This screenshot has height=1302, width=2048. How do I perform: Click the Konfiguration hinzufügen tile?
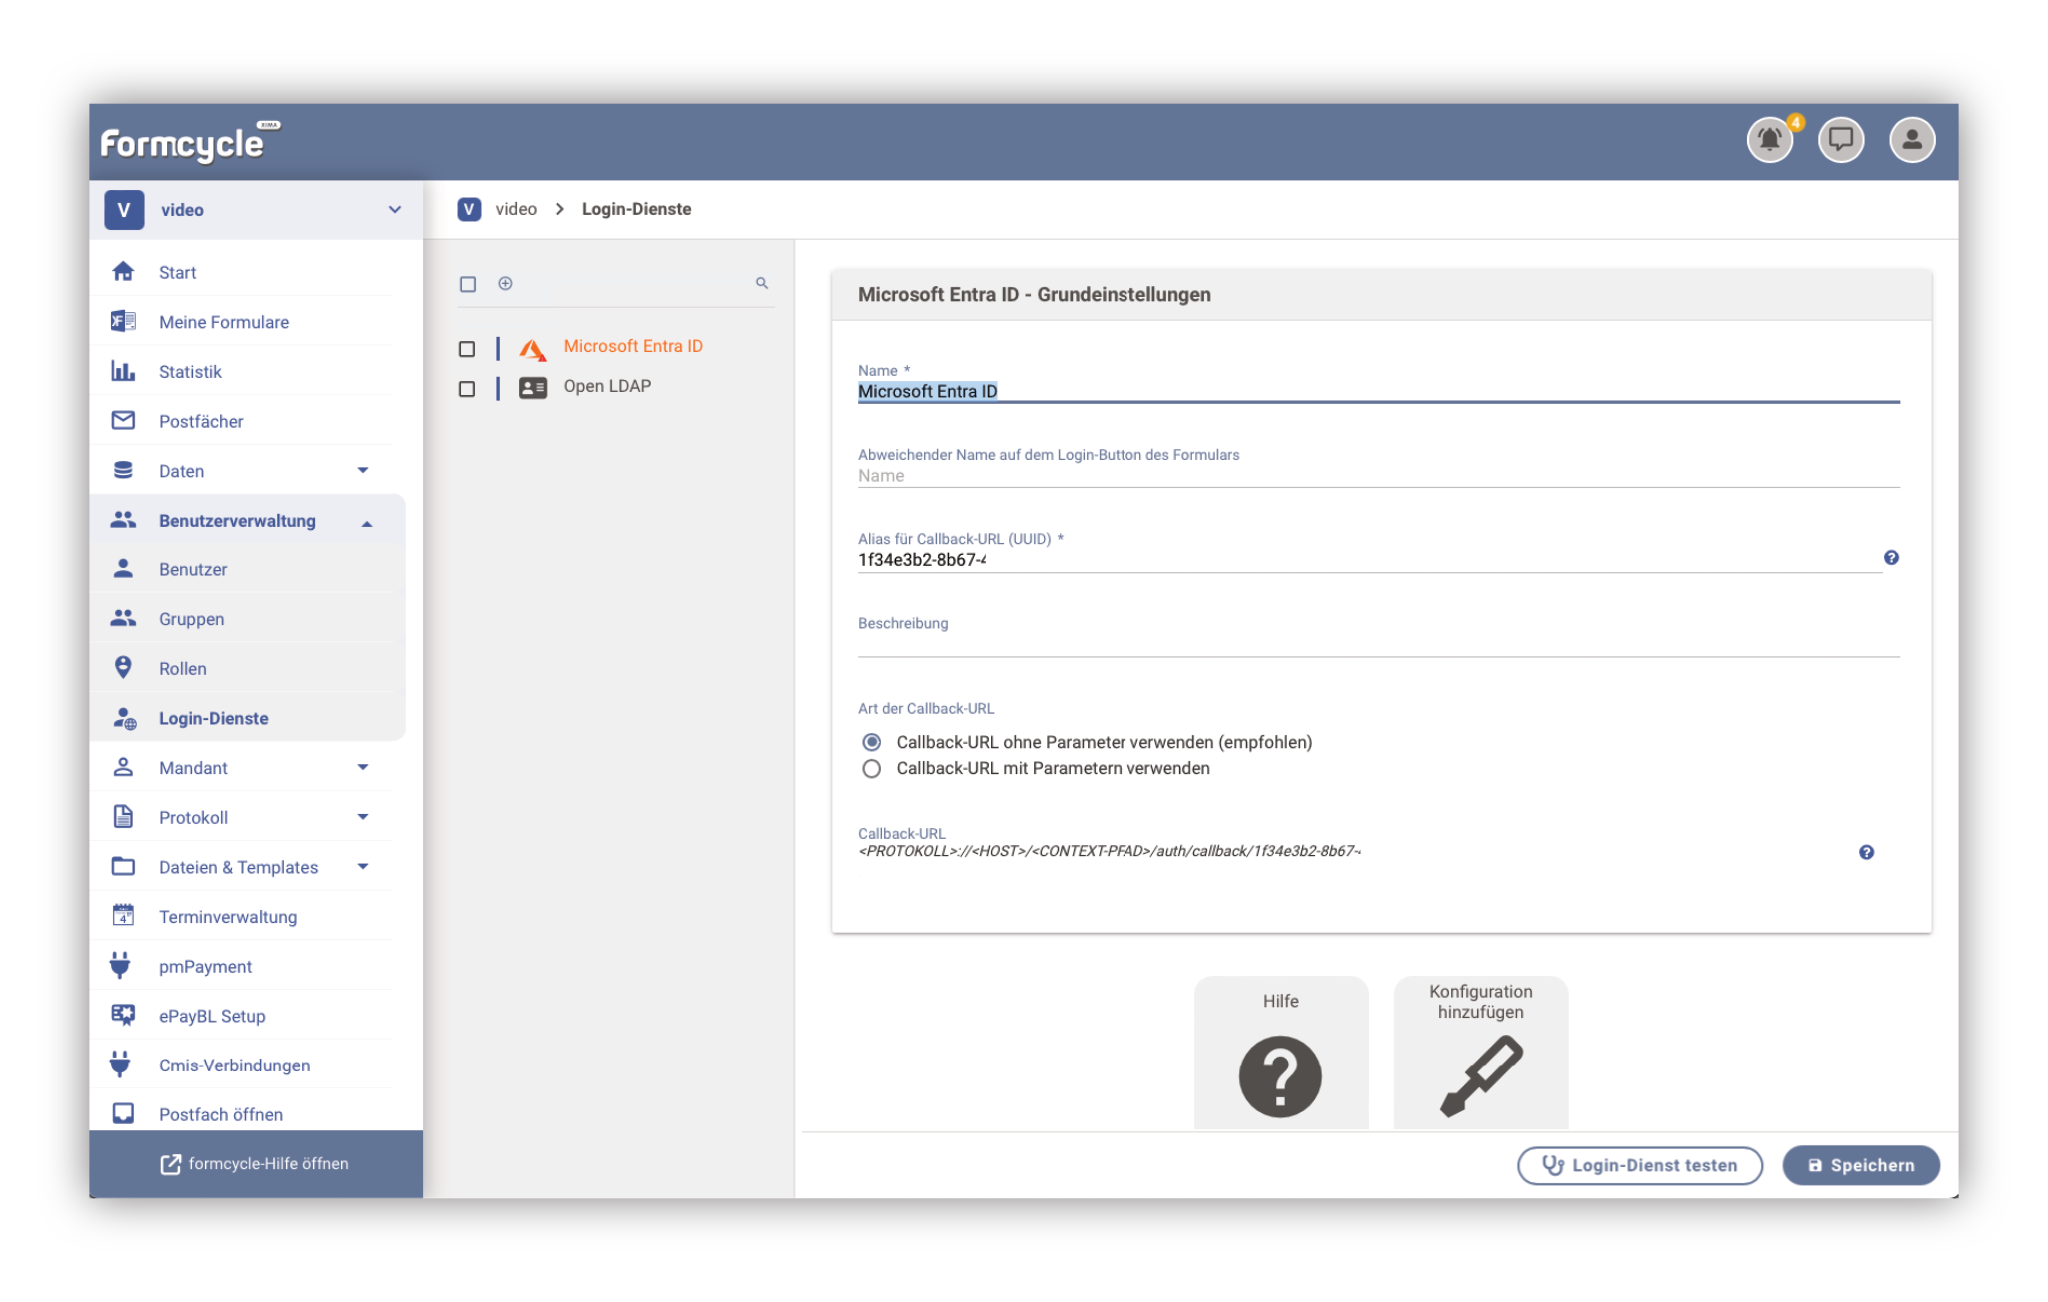pyautogui.click(x=1480, y=1053)
